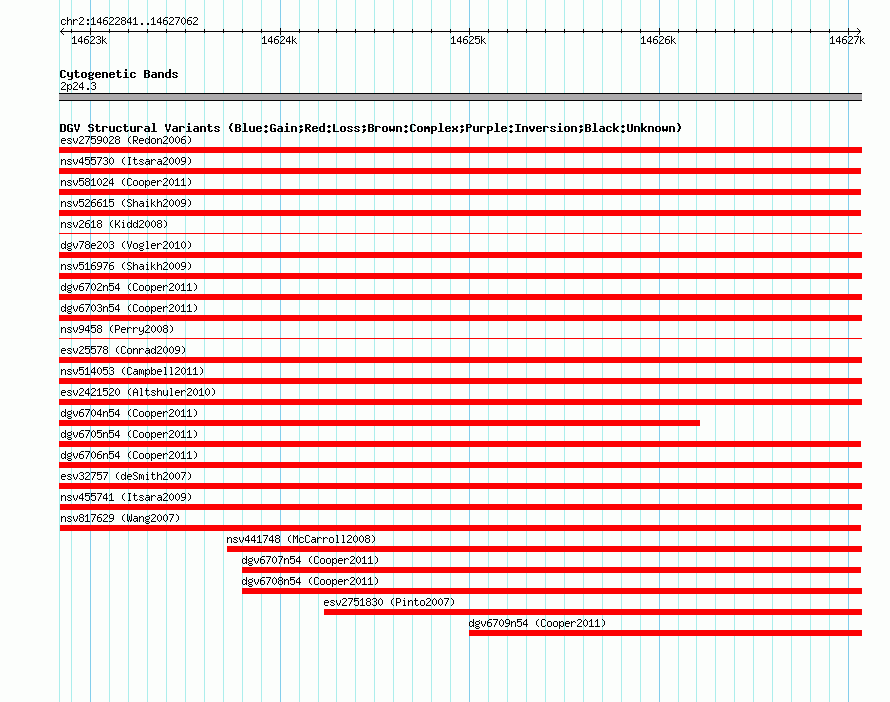Click dgv6706n54 (Cooper2011) label
Screen dimensions: 890x702
(x=129, y=455)
